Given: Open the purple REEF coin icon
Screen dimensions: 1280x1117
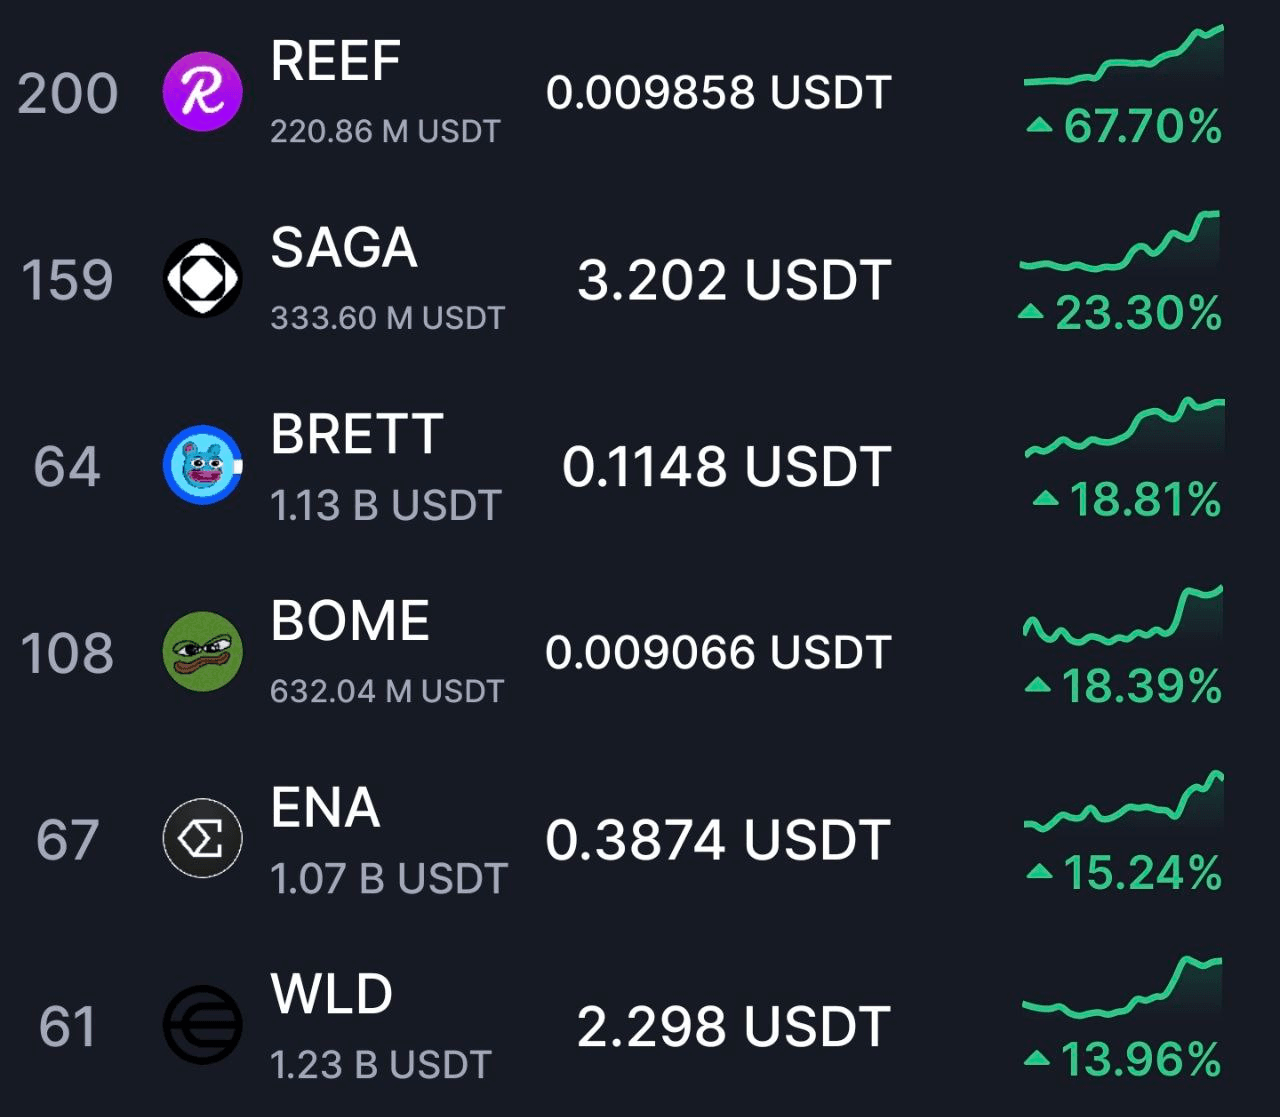Looking at the screenshot, I should tap(202, 92).
